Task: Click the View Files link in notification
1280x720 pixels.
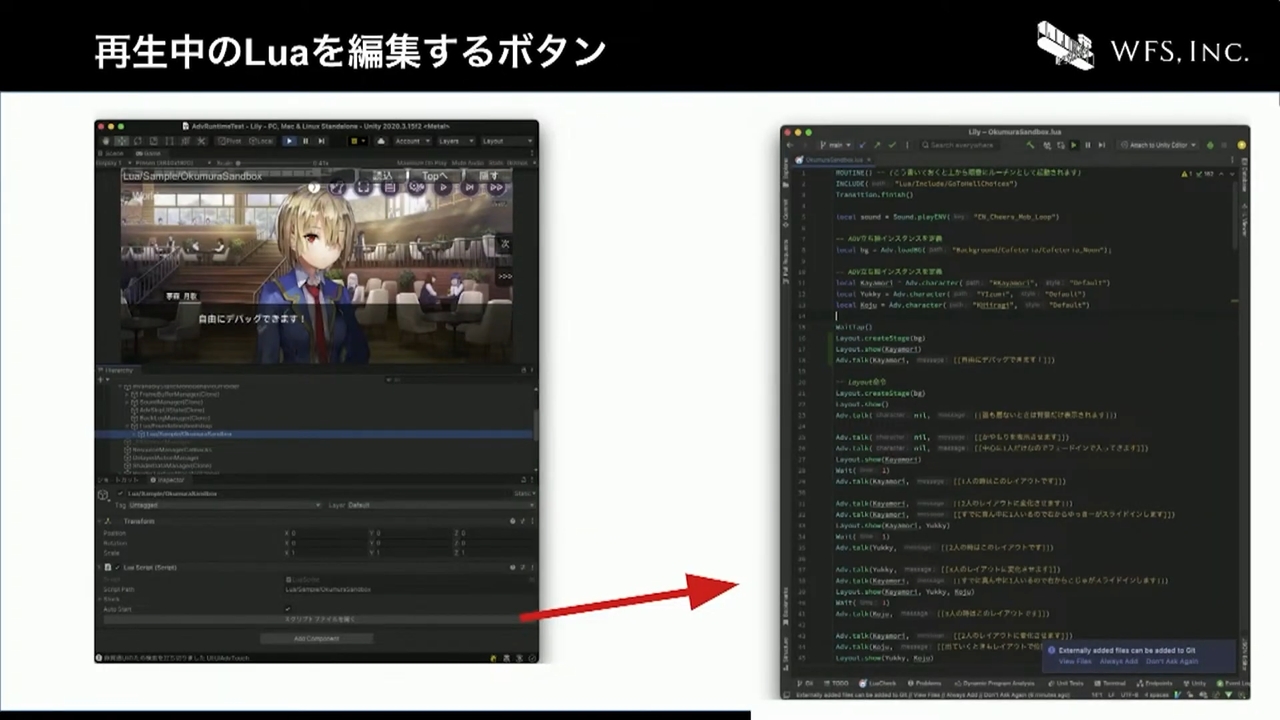Action: (1075, 661)
